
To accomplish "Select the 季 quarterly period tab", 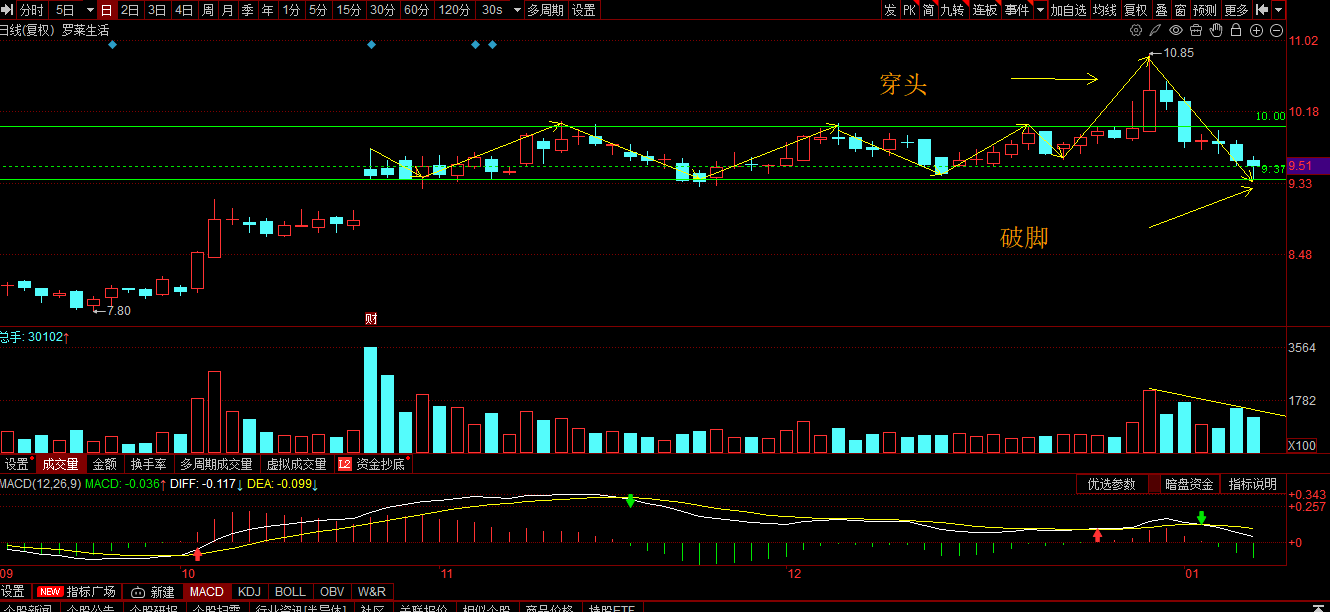I will (x=247, y=10).
